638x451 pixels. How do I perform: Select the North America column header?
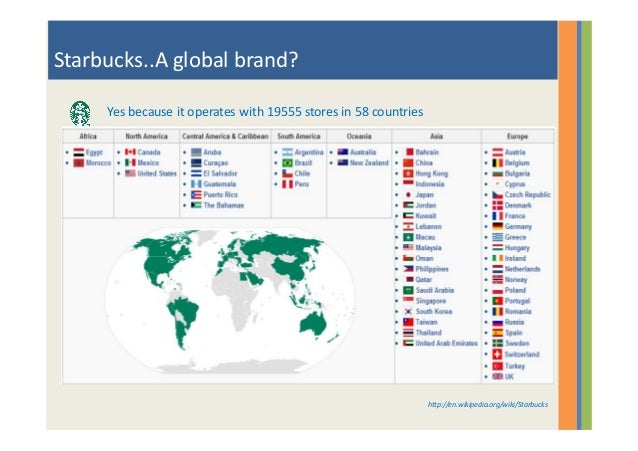click(x=146, y=136)
